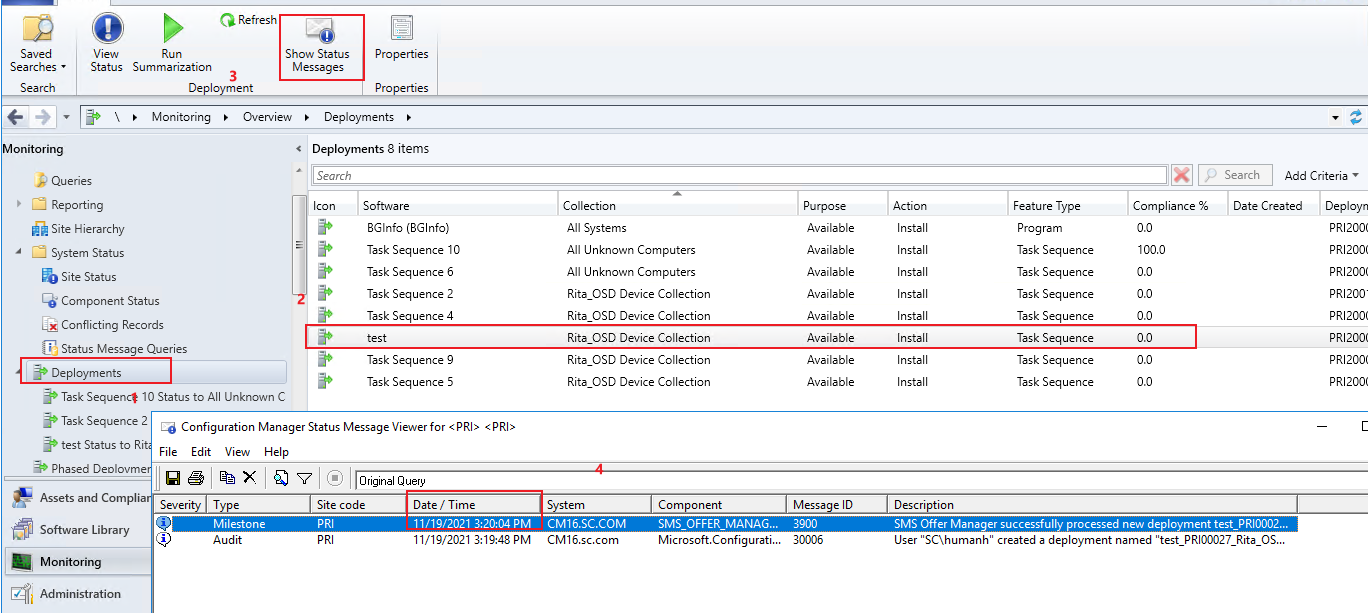Expand the Reporting folder node
The width and height of the screenshot is (1368, 613).
coord(19,204)
